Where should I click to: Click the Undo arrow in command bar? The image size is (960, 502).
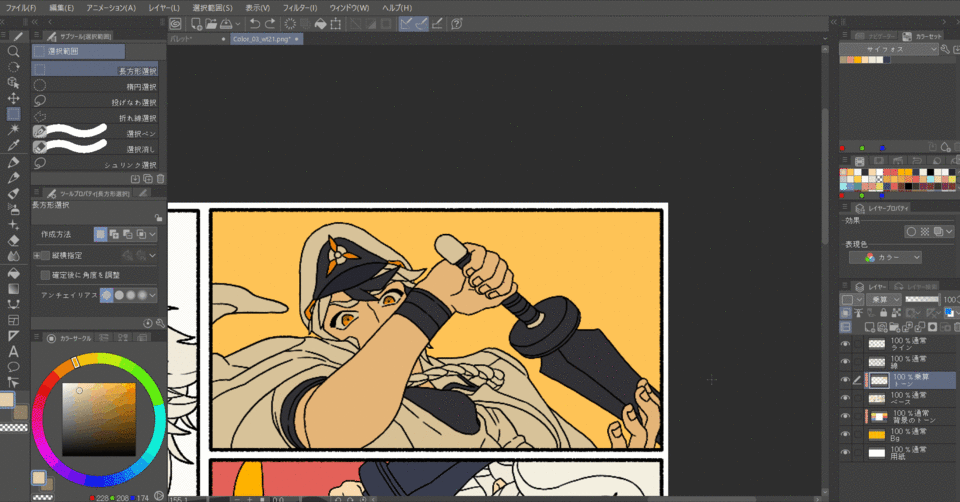point(255,24)
